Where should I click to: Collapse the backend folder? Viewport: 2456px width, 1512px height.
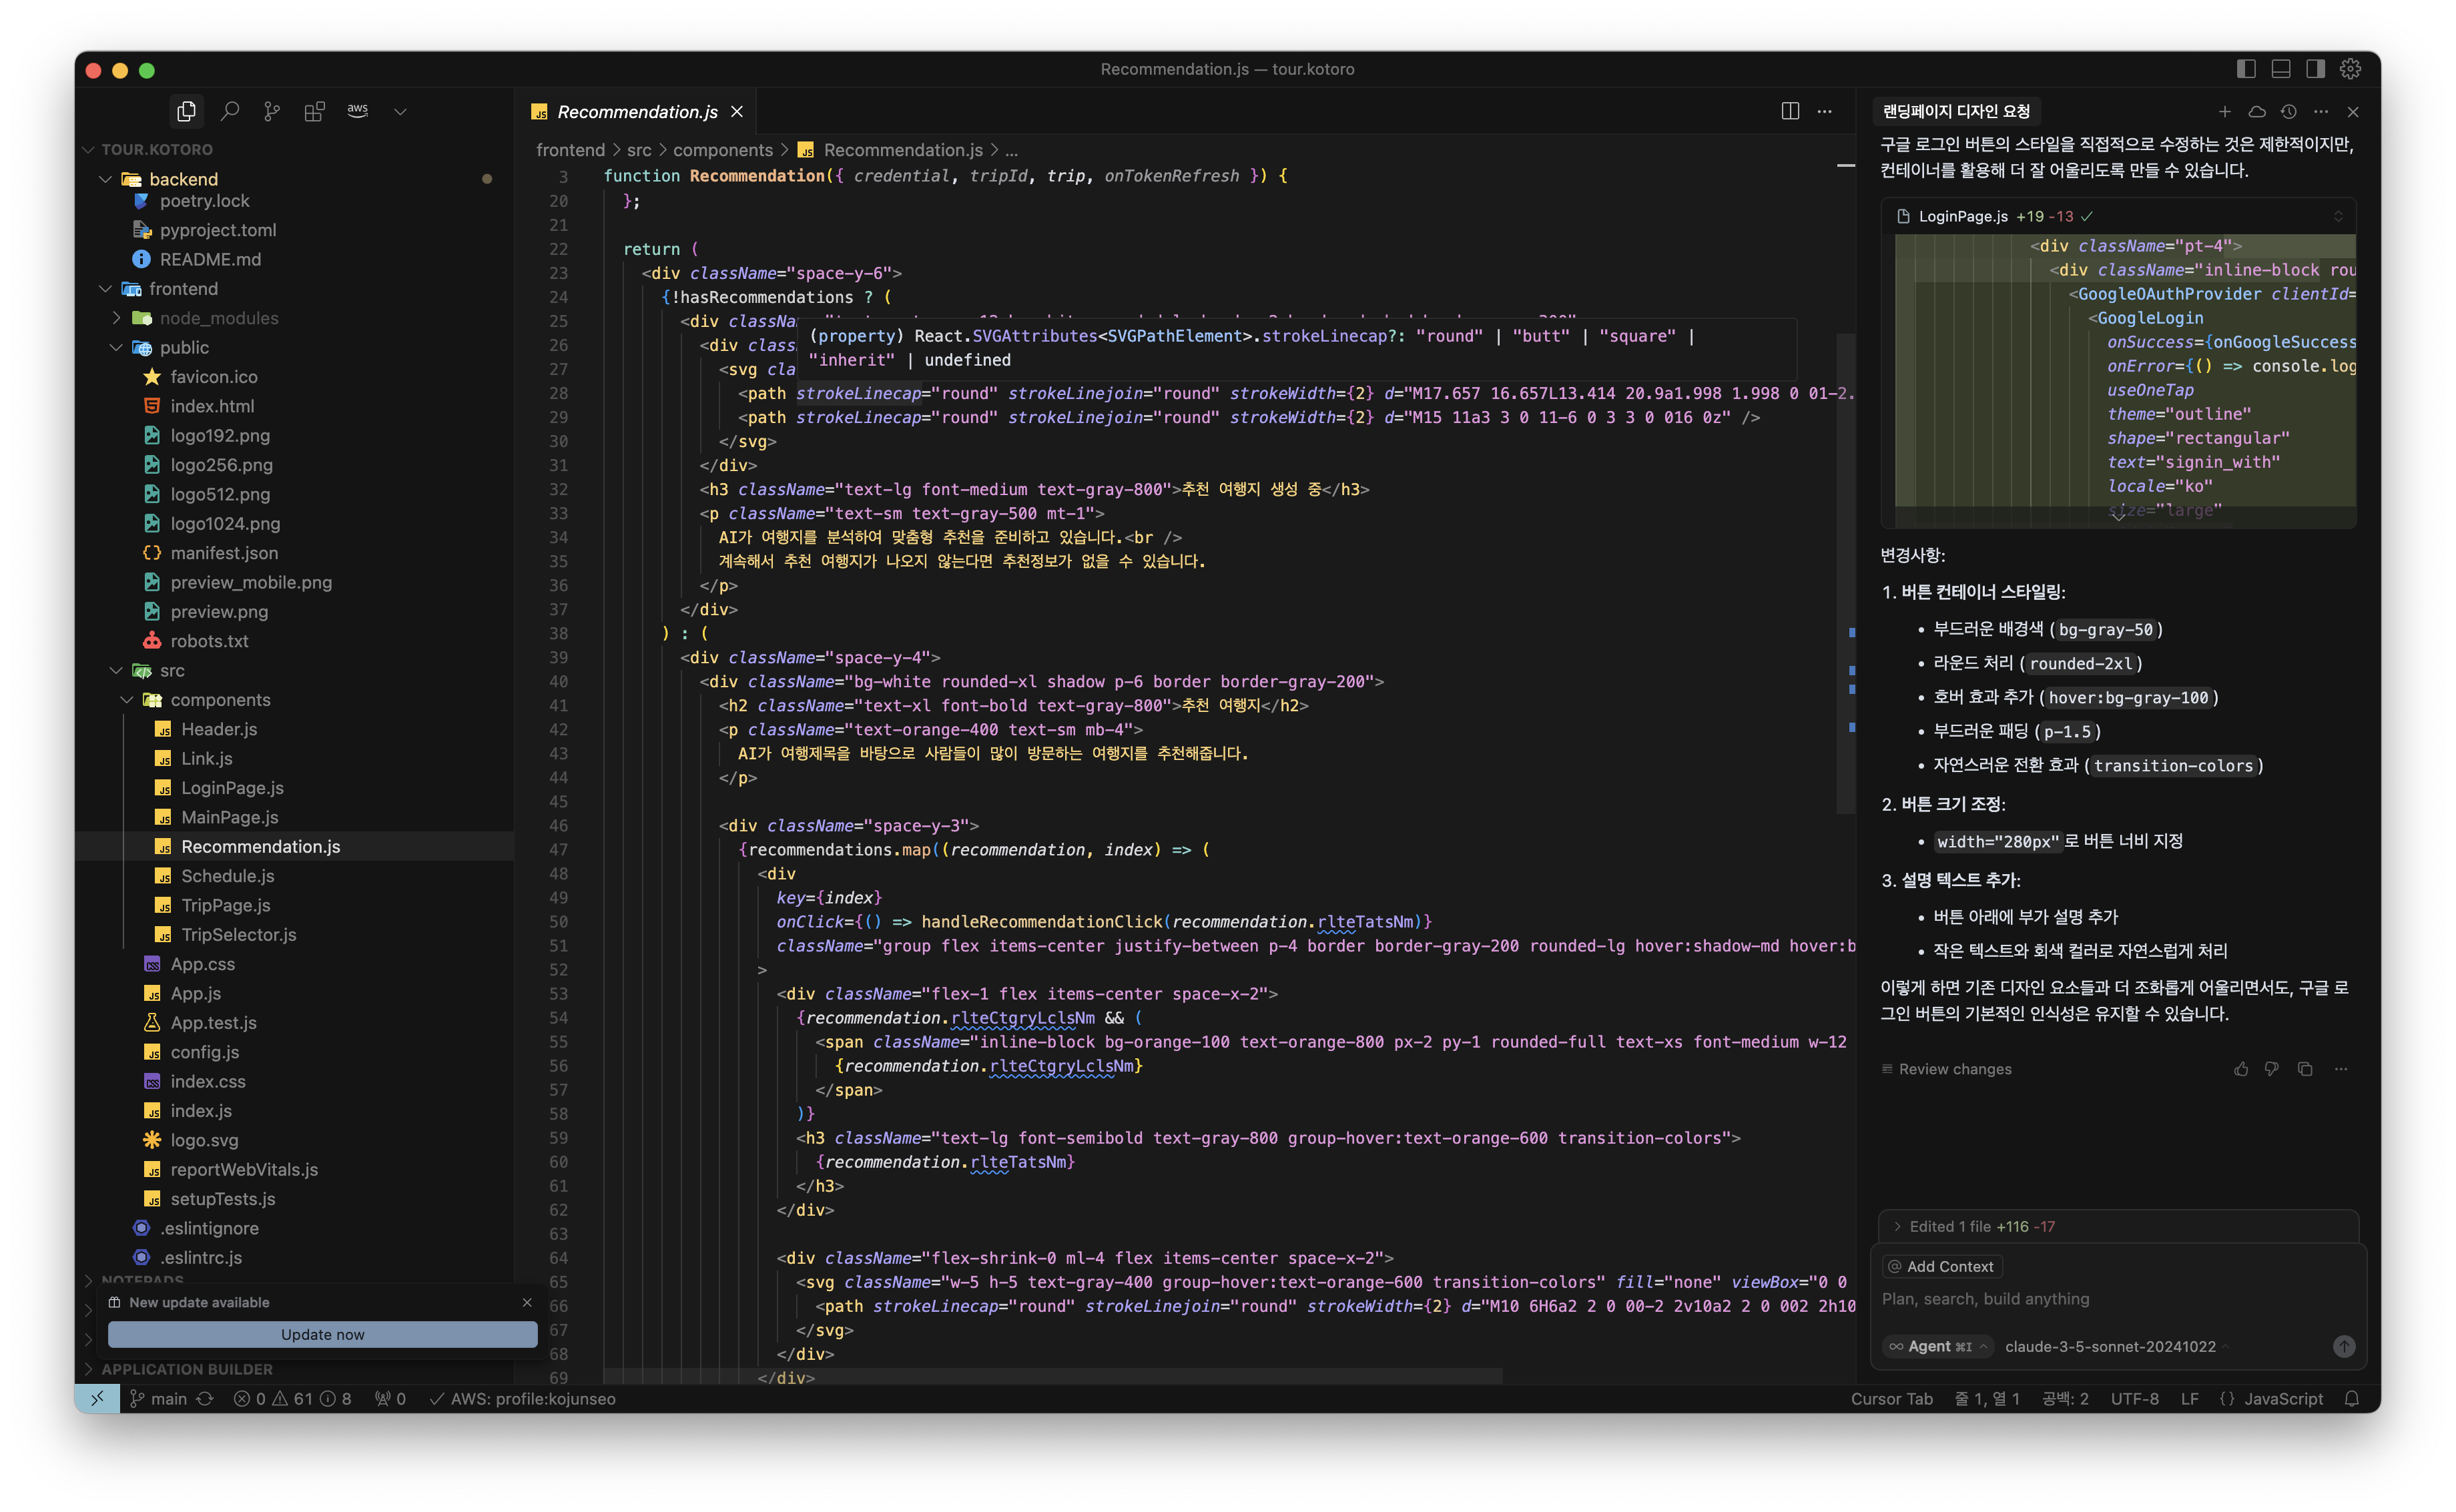coord(106,179)
